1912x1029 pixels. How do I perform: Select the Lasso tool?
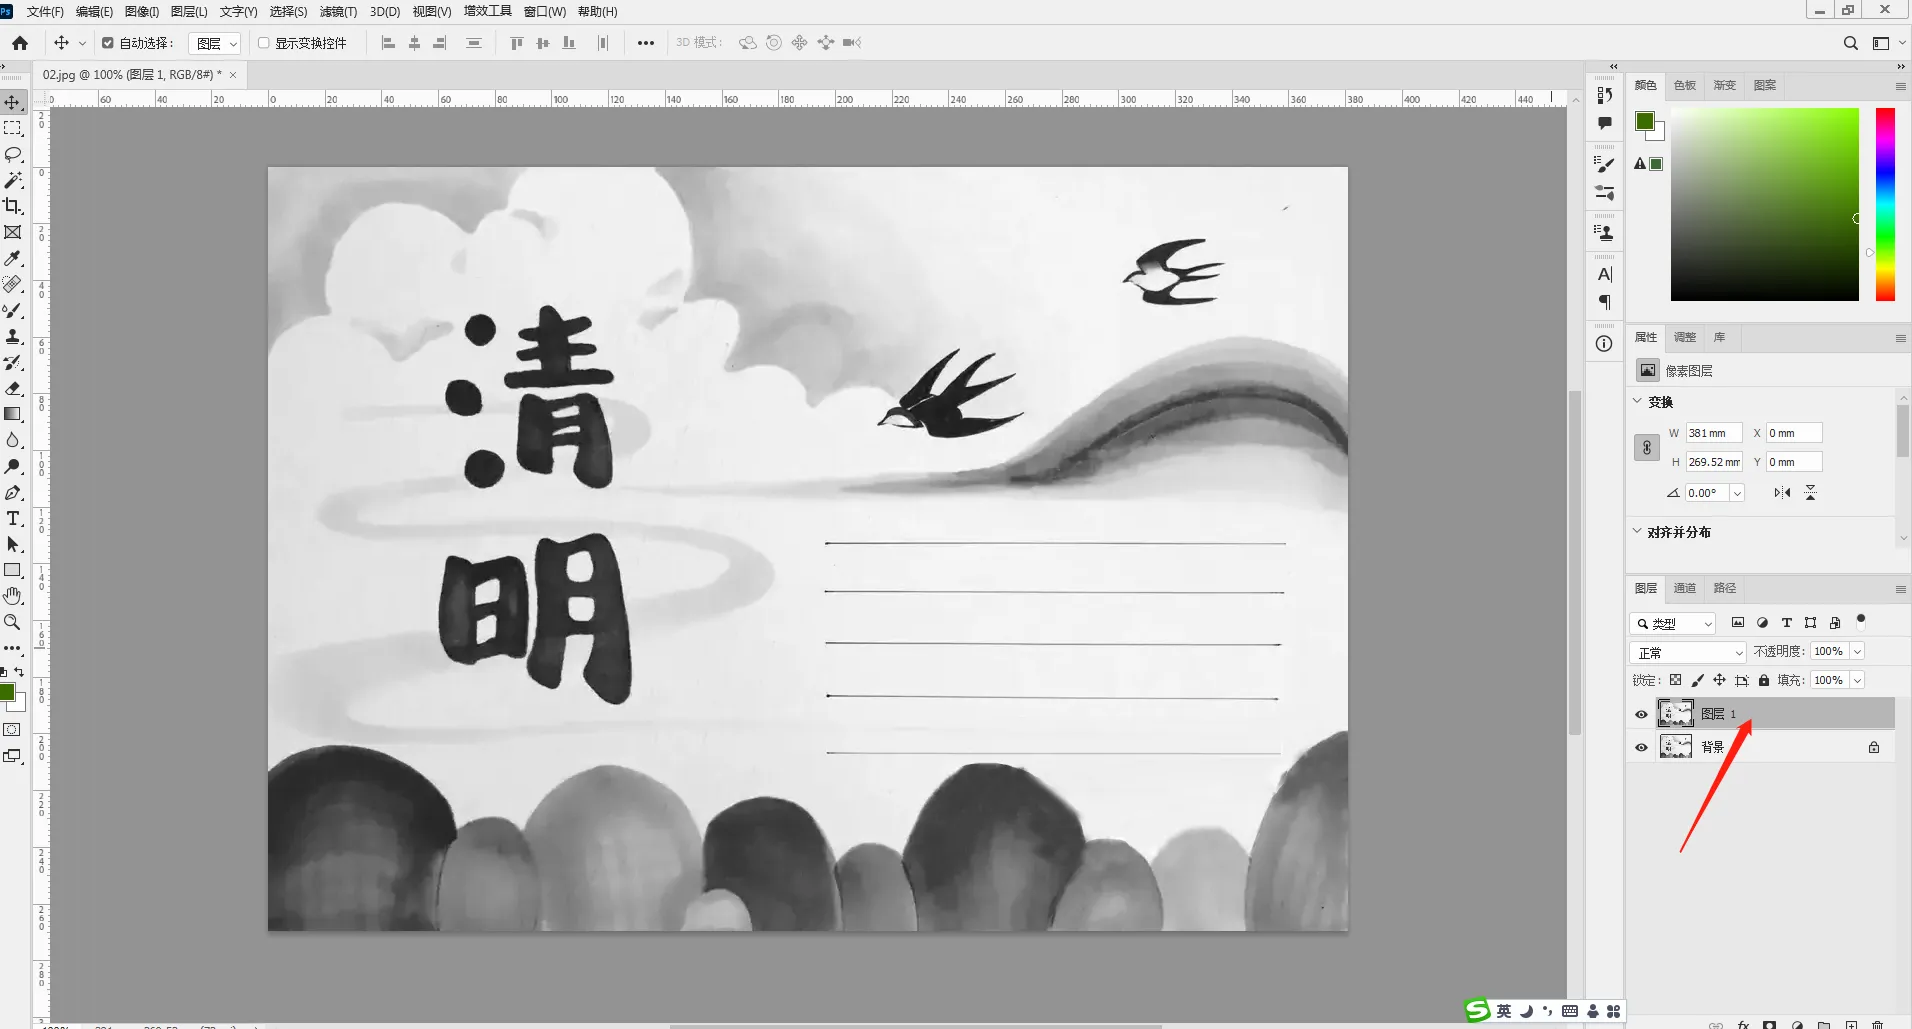[x=13, y=154]
